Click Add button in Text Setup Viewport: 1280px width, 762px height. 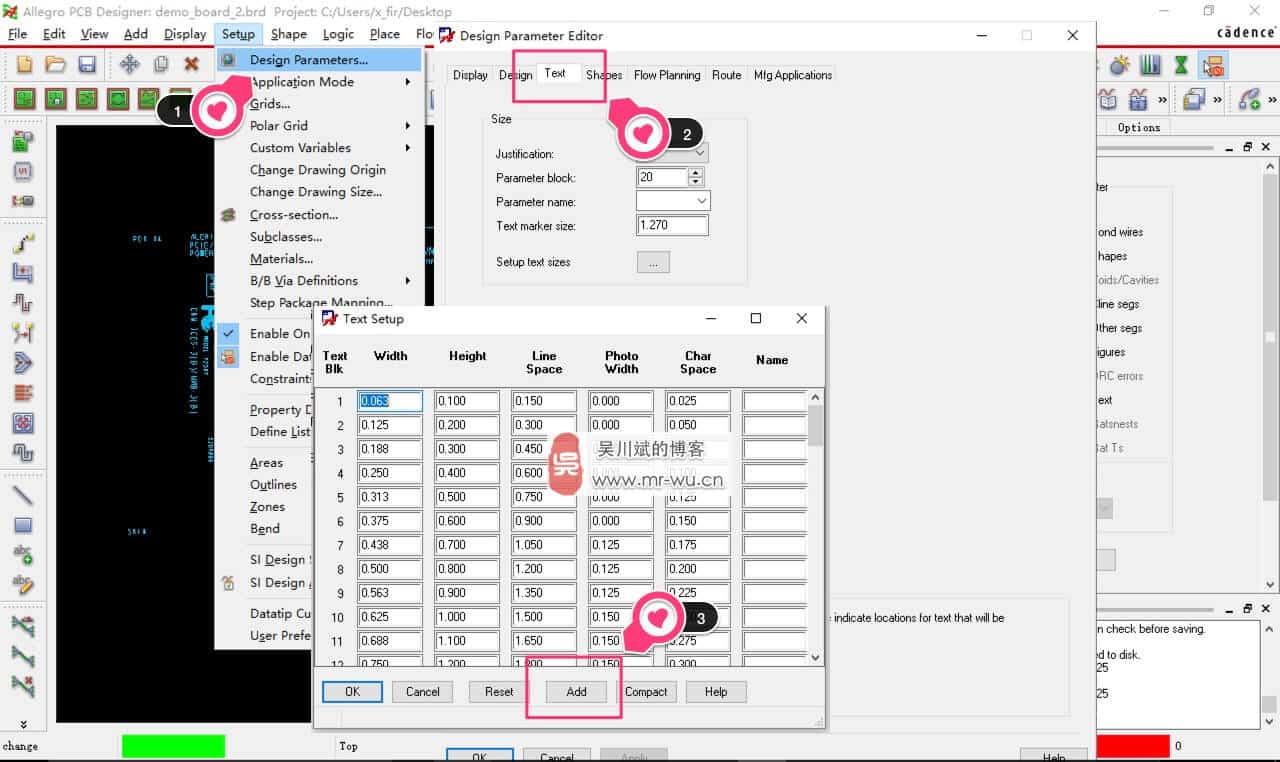(x=576, y=691)
